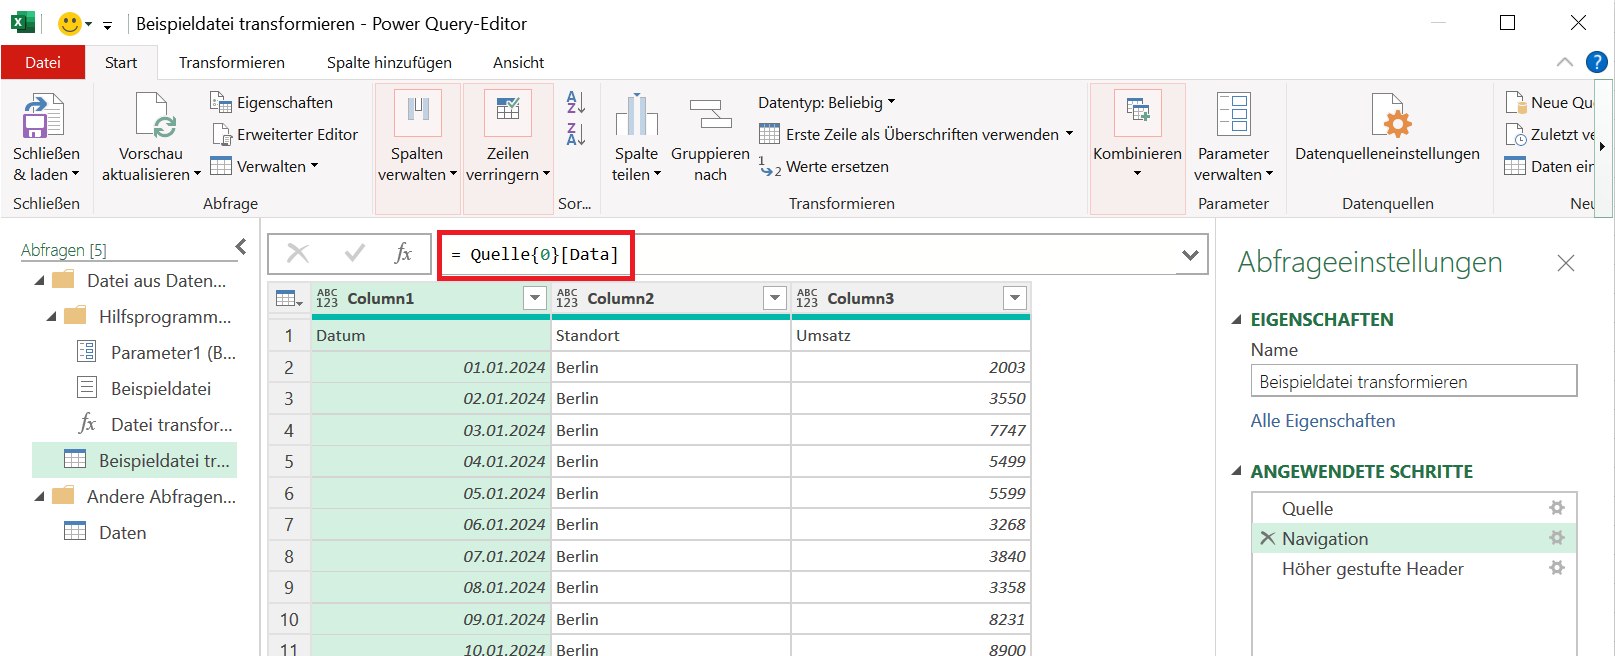This screenshot has width=1615, height=656.
Task: Click the Spalte teilen icon
Action: 636,114
